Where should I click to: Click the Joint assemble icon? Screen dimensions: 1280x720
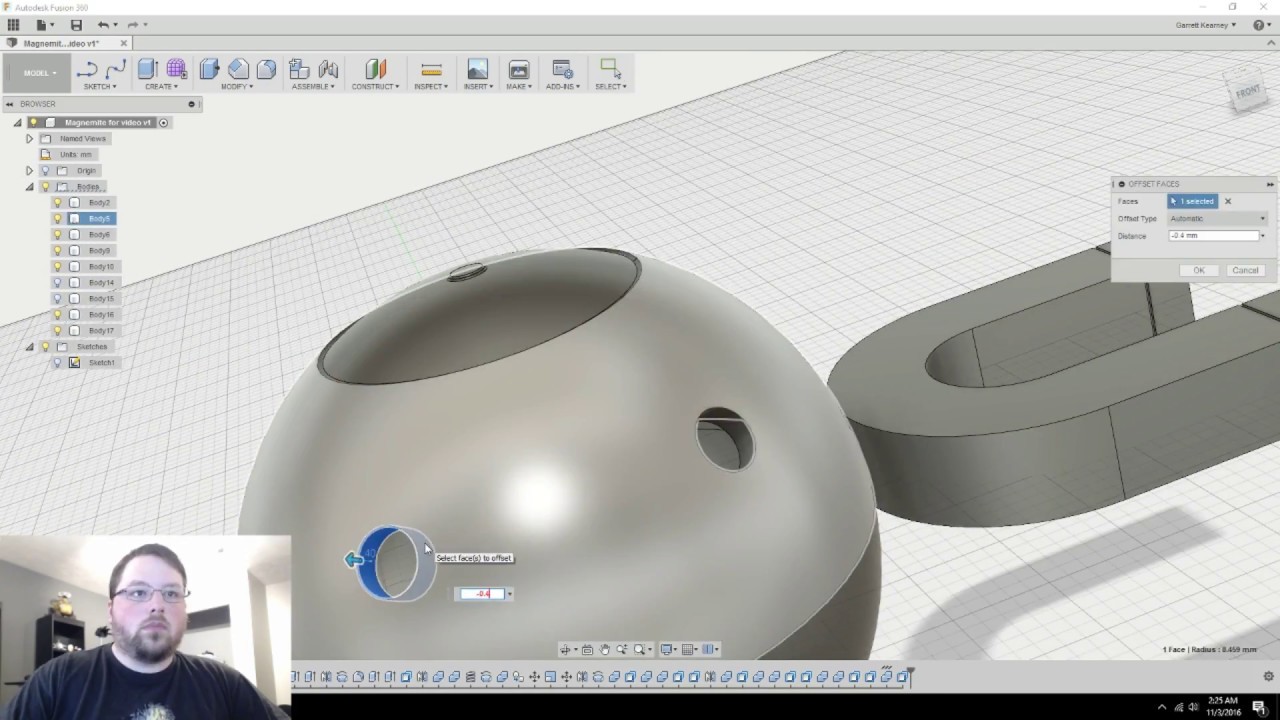[x=328, y=69]
